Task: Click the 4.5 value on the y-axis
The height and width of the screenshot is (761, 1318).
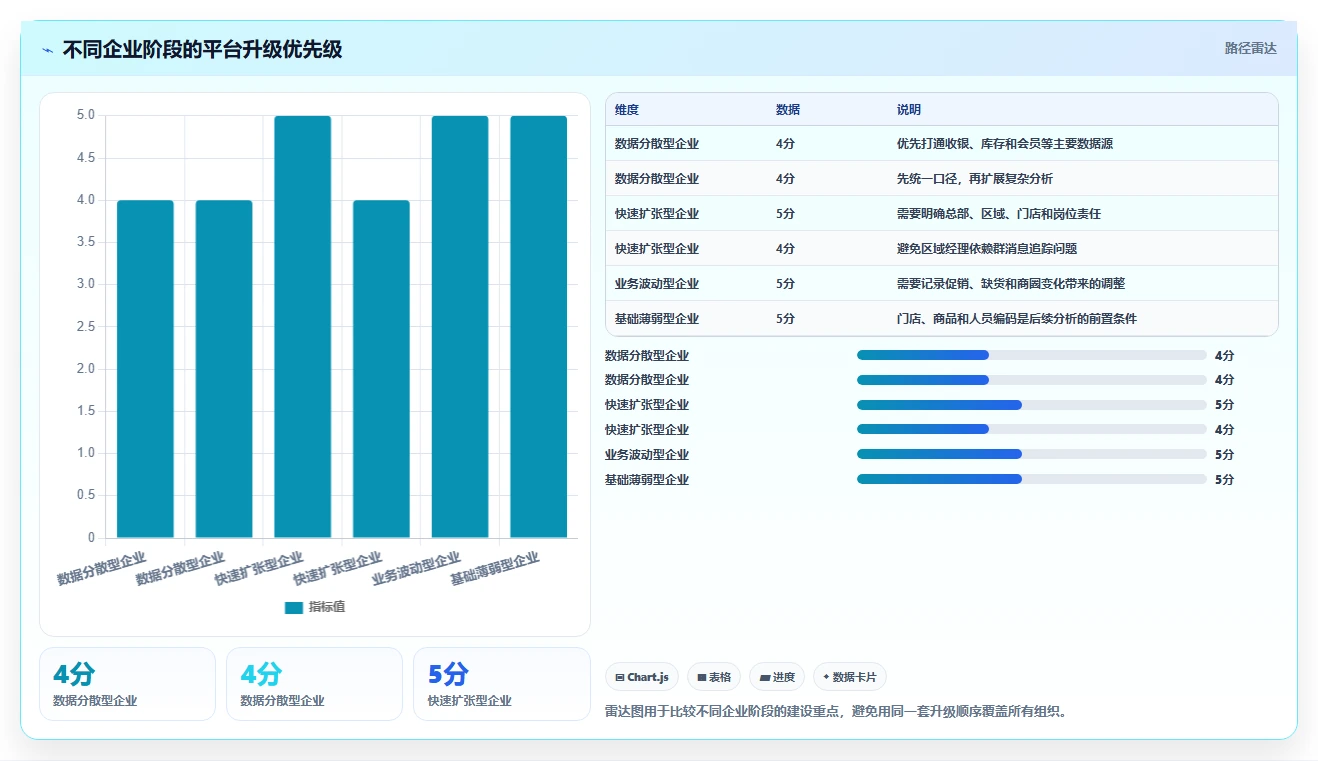Action: click(x=86, y=158)
